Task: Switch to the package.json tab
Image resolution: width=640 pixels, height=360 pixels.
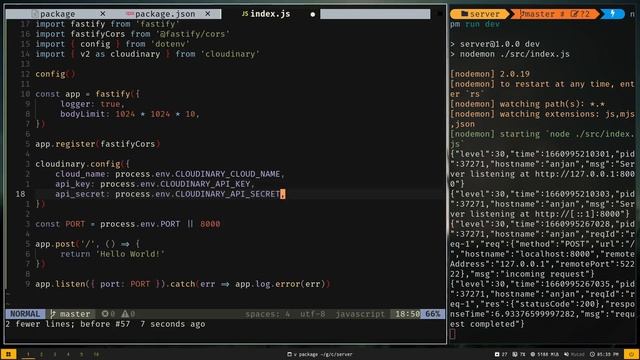Action: [165, 14]
